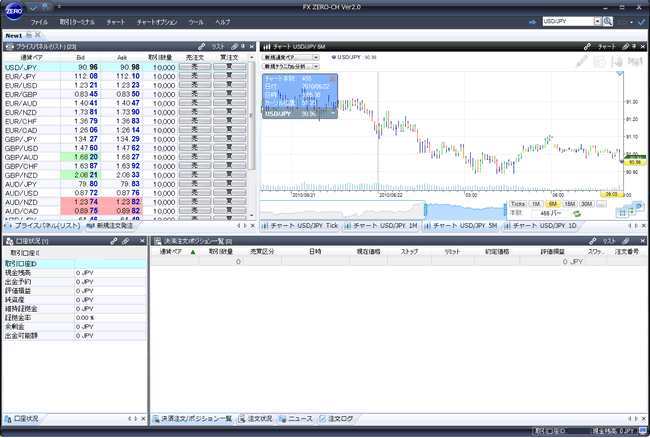
Task: Click the handshake tool icon on chart
Action: tap(635, 62)
